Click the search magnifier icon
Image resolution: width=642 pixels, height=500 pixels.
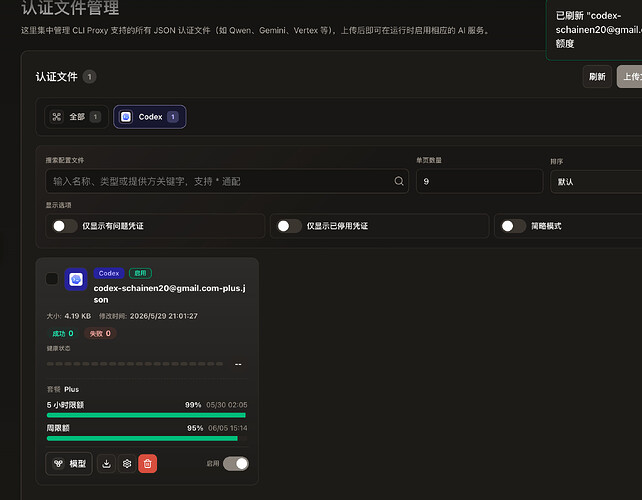pyautogui.click(x=399, y=181)
